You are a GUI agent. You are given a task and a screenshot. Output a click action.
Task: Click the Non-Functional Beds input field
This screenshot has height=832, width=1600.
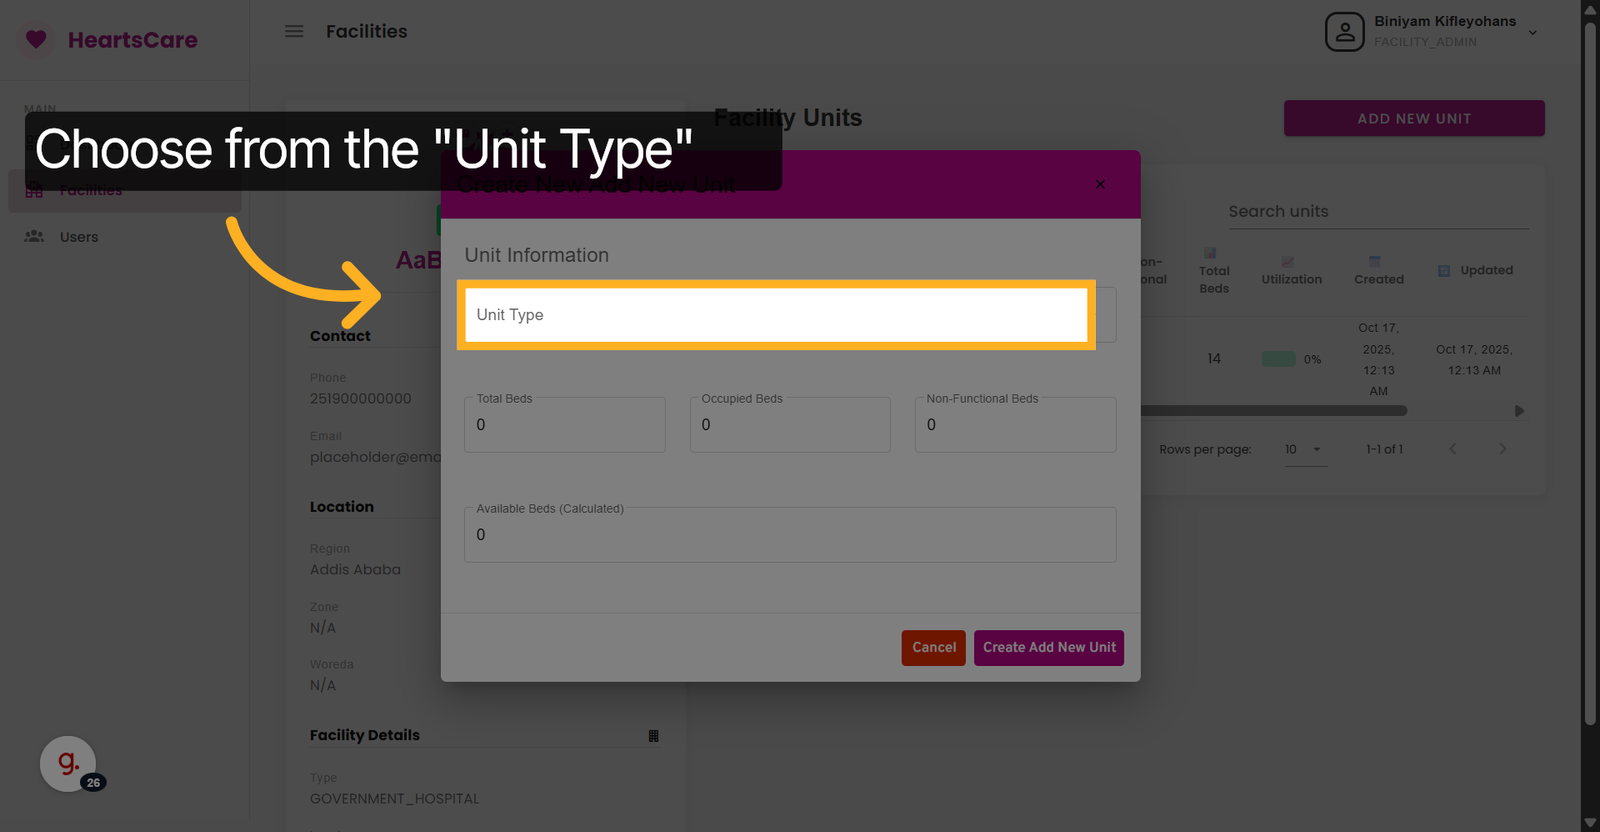(x=1015, y=425)
